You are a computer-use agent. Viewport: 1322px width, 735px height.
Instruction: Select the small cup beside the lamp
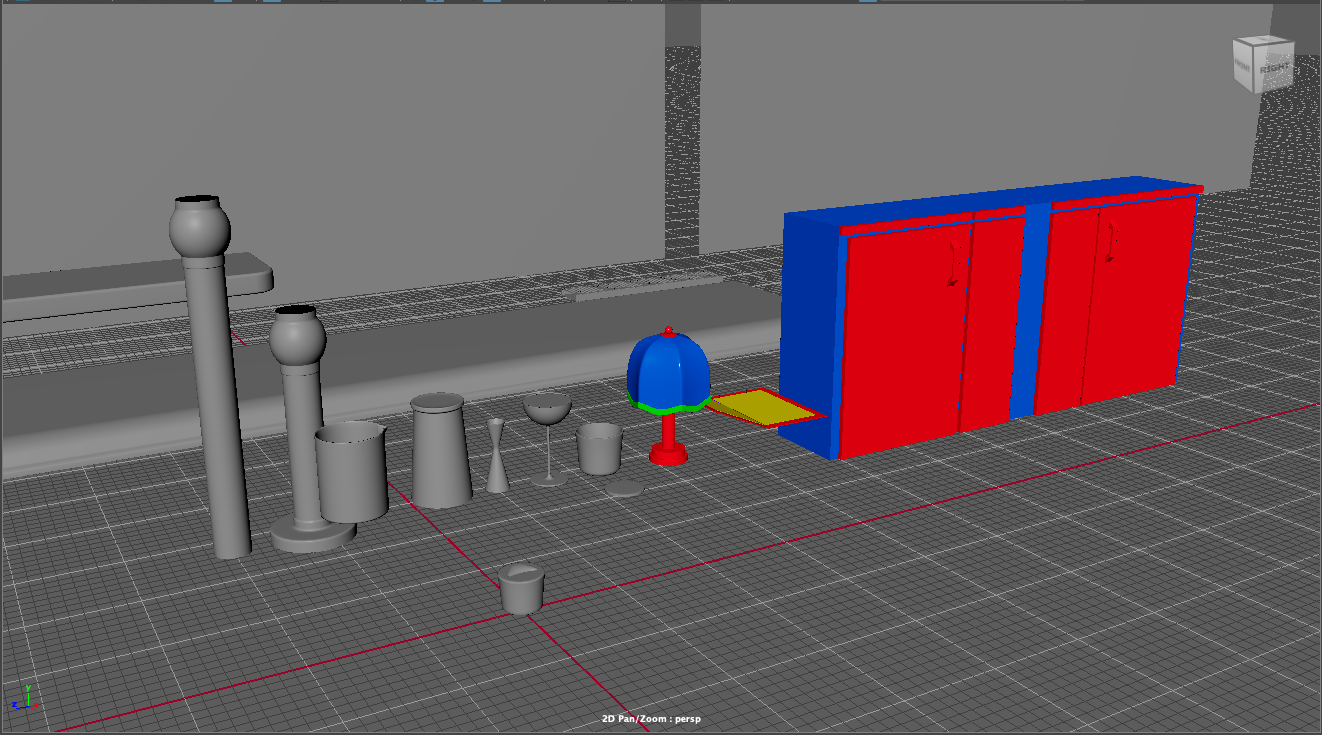(x=599, y=448)
